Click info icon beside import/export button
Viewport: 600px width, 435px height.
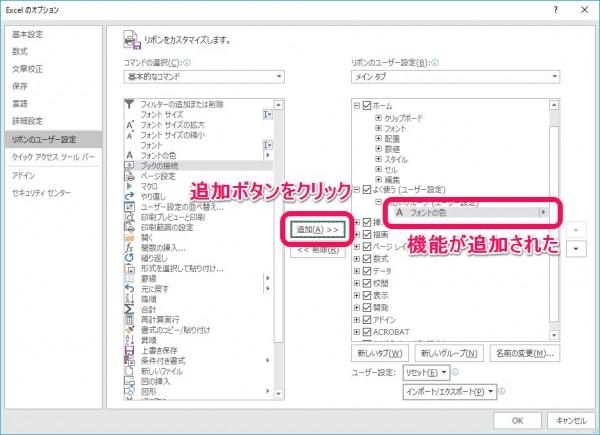(502, 391)
